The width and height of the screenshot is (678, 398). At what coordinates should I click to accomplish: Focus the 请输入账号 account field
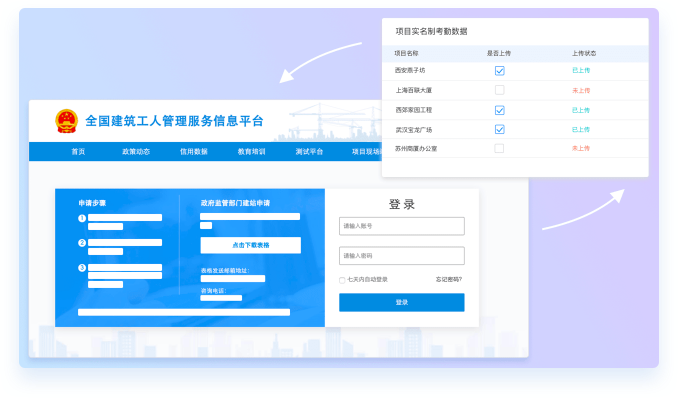402,226
